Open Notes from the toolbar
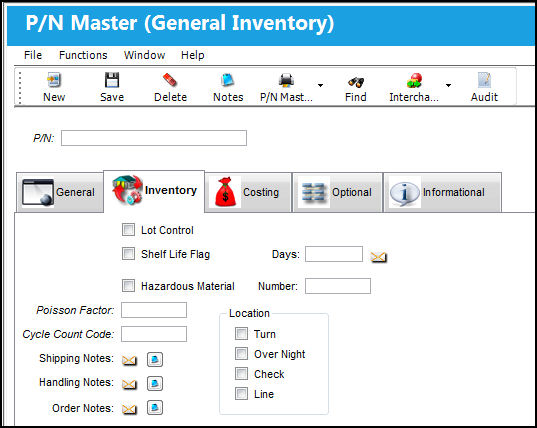 click(x=228, y=80)
